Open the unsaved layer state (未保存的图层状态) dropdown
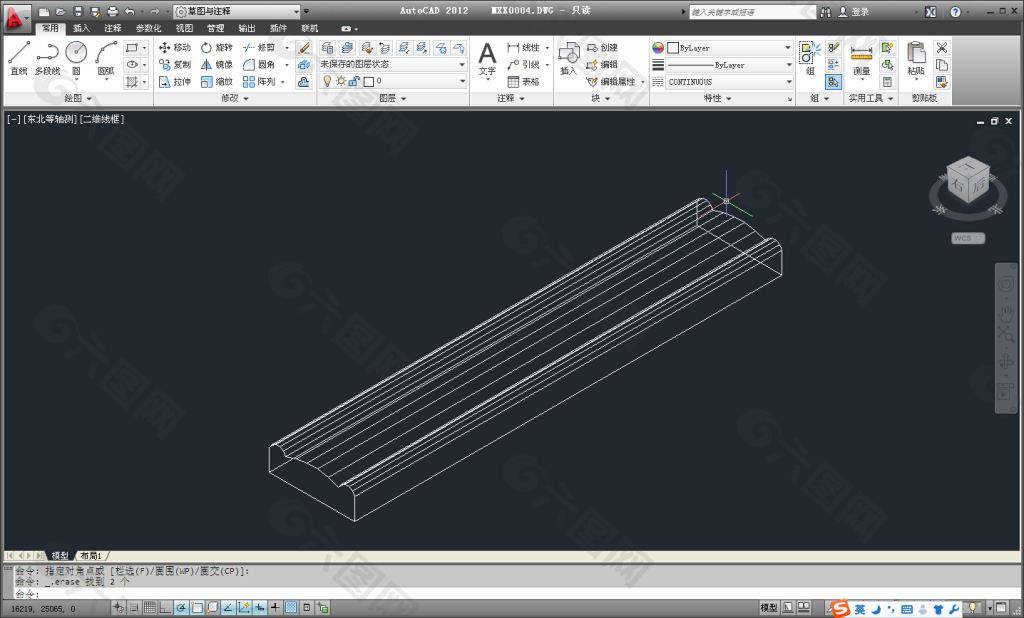Image resolution: width=1024 pixels, height=618 pixels. pos(392,64)
